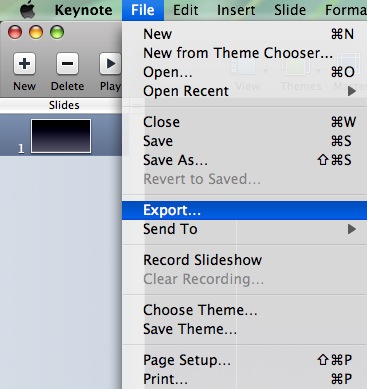Open the Apple menu

[x=27, y=10]
